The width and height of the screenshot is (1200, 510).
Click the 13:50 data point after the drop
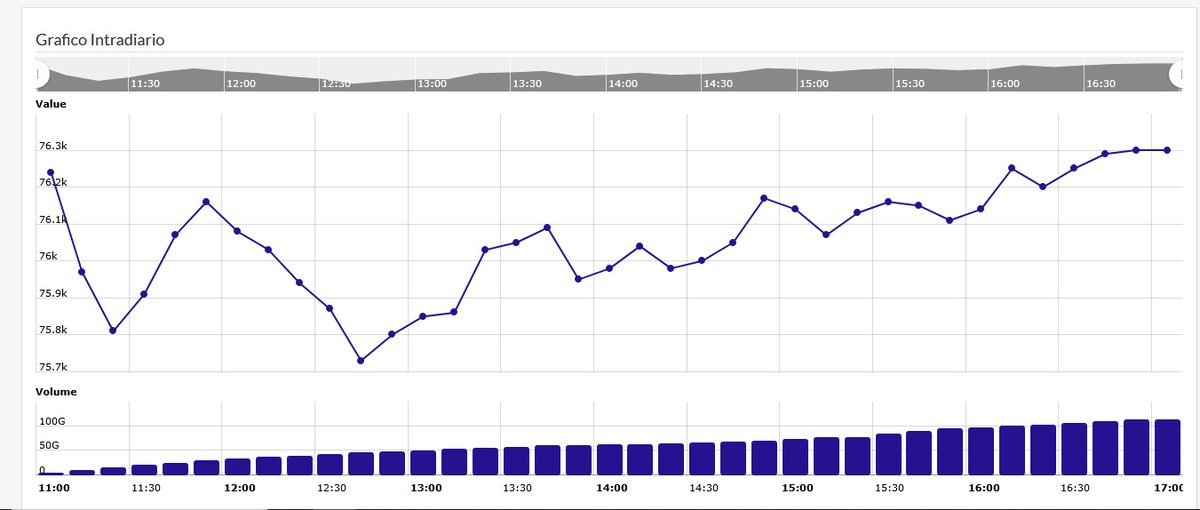(578, 279)
